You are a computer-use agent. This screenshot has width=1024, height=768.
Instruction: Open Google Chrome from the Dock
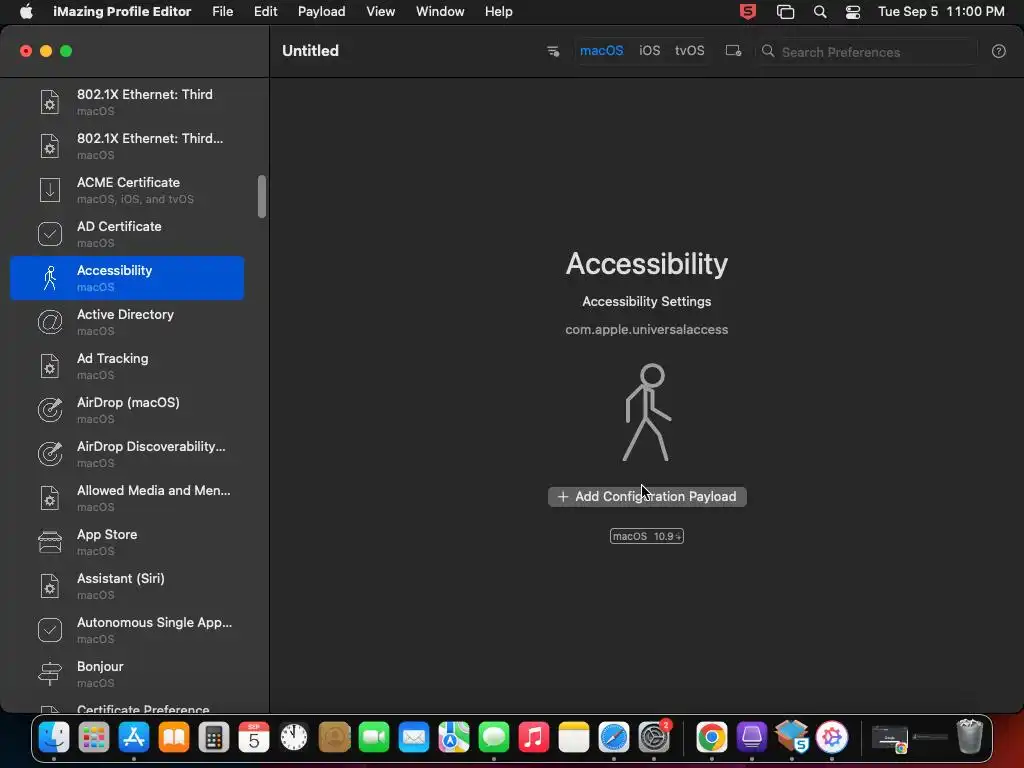712,738
